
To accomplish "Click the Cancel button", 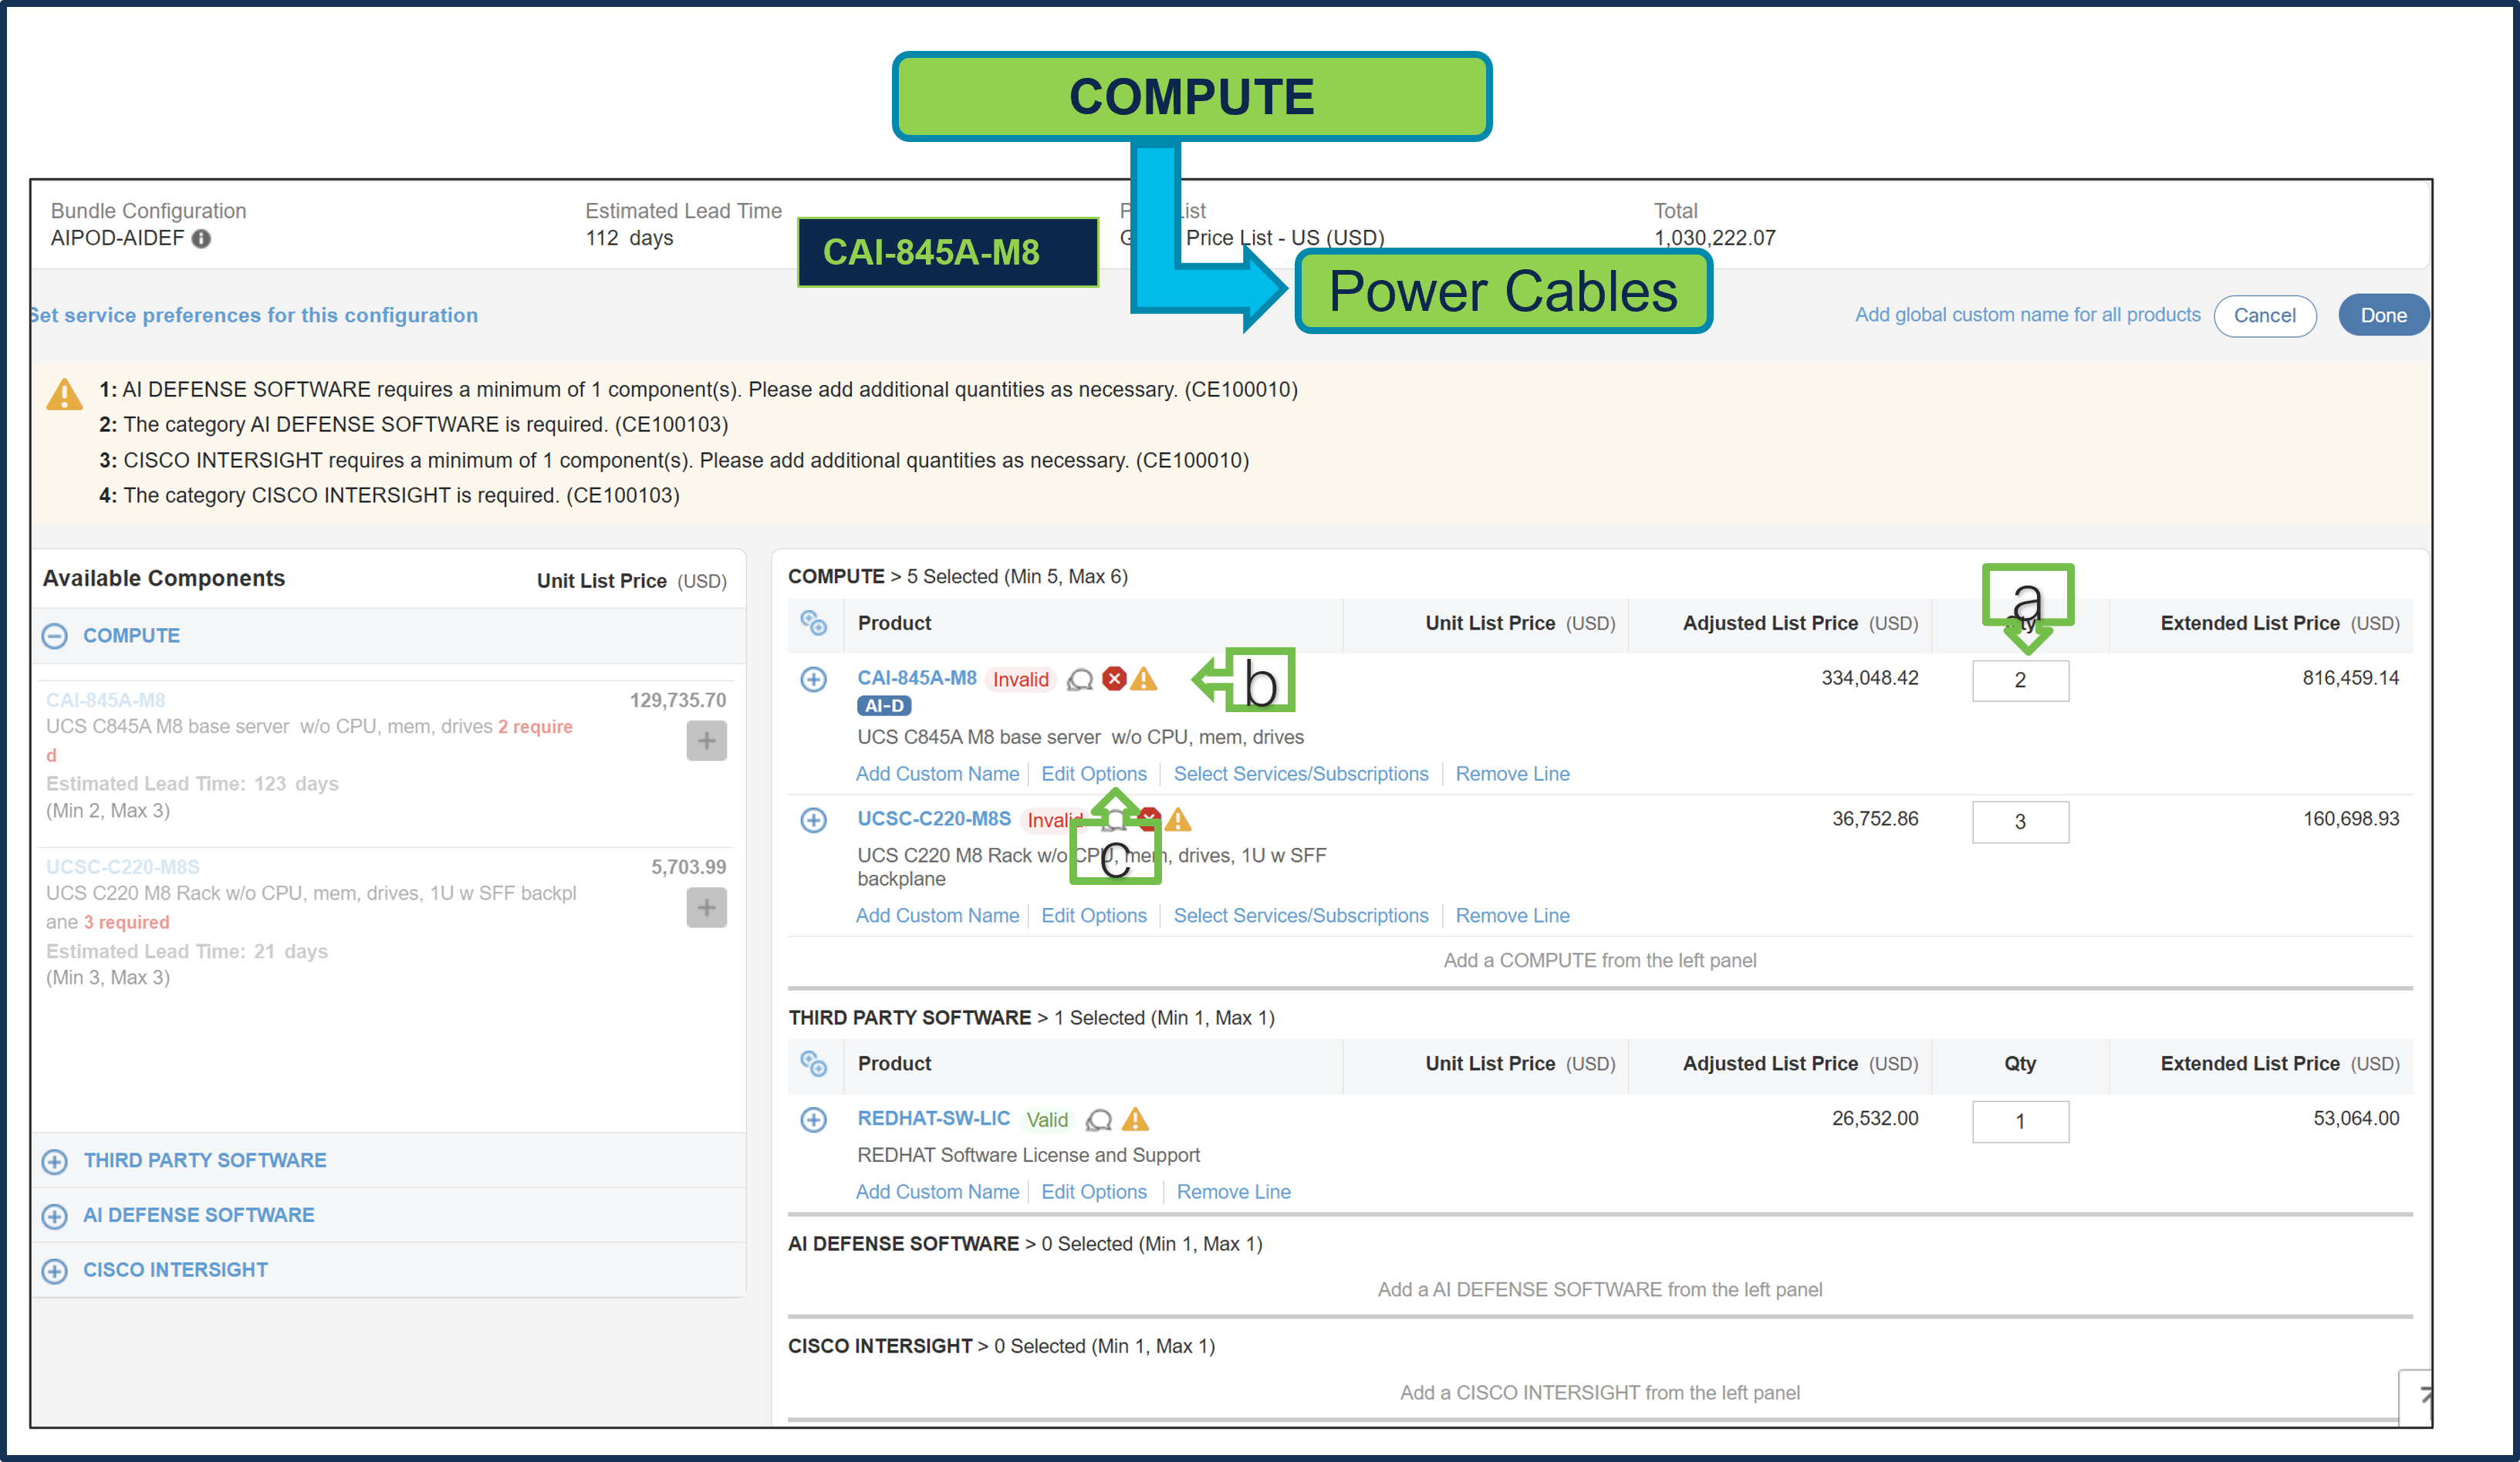I will (2265, 316).
